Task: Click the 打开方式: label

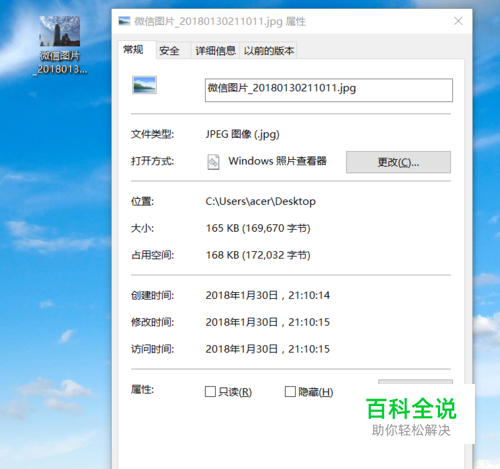Action: (152, 161)
